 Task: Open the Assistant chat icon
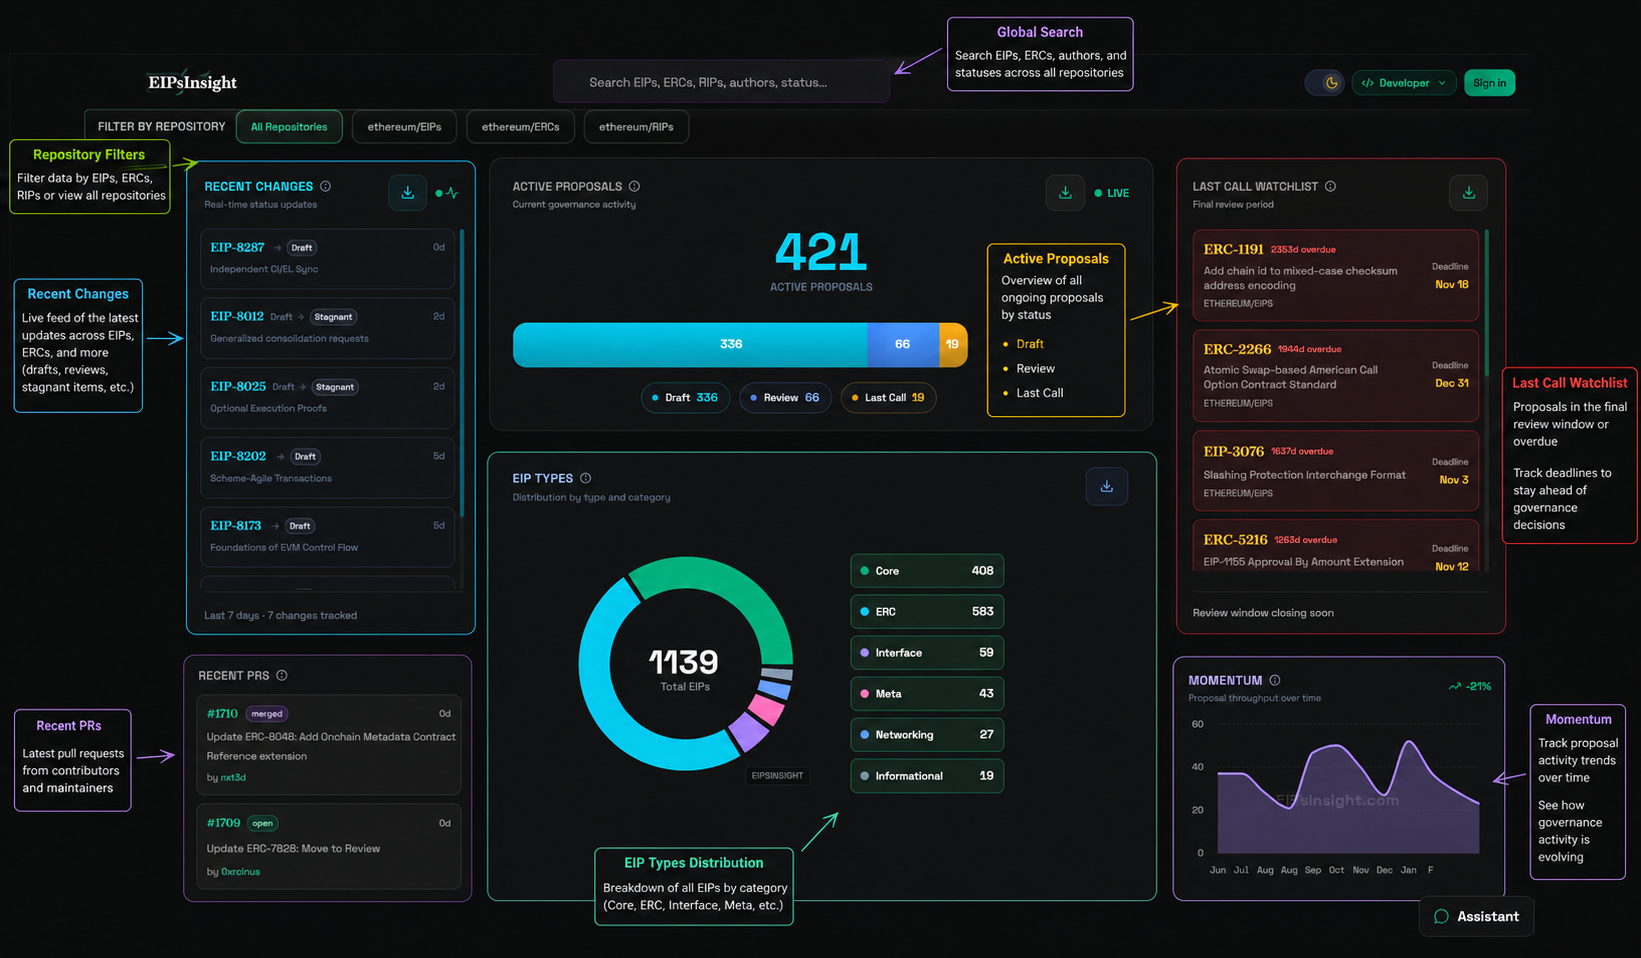click(1441, 917)
